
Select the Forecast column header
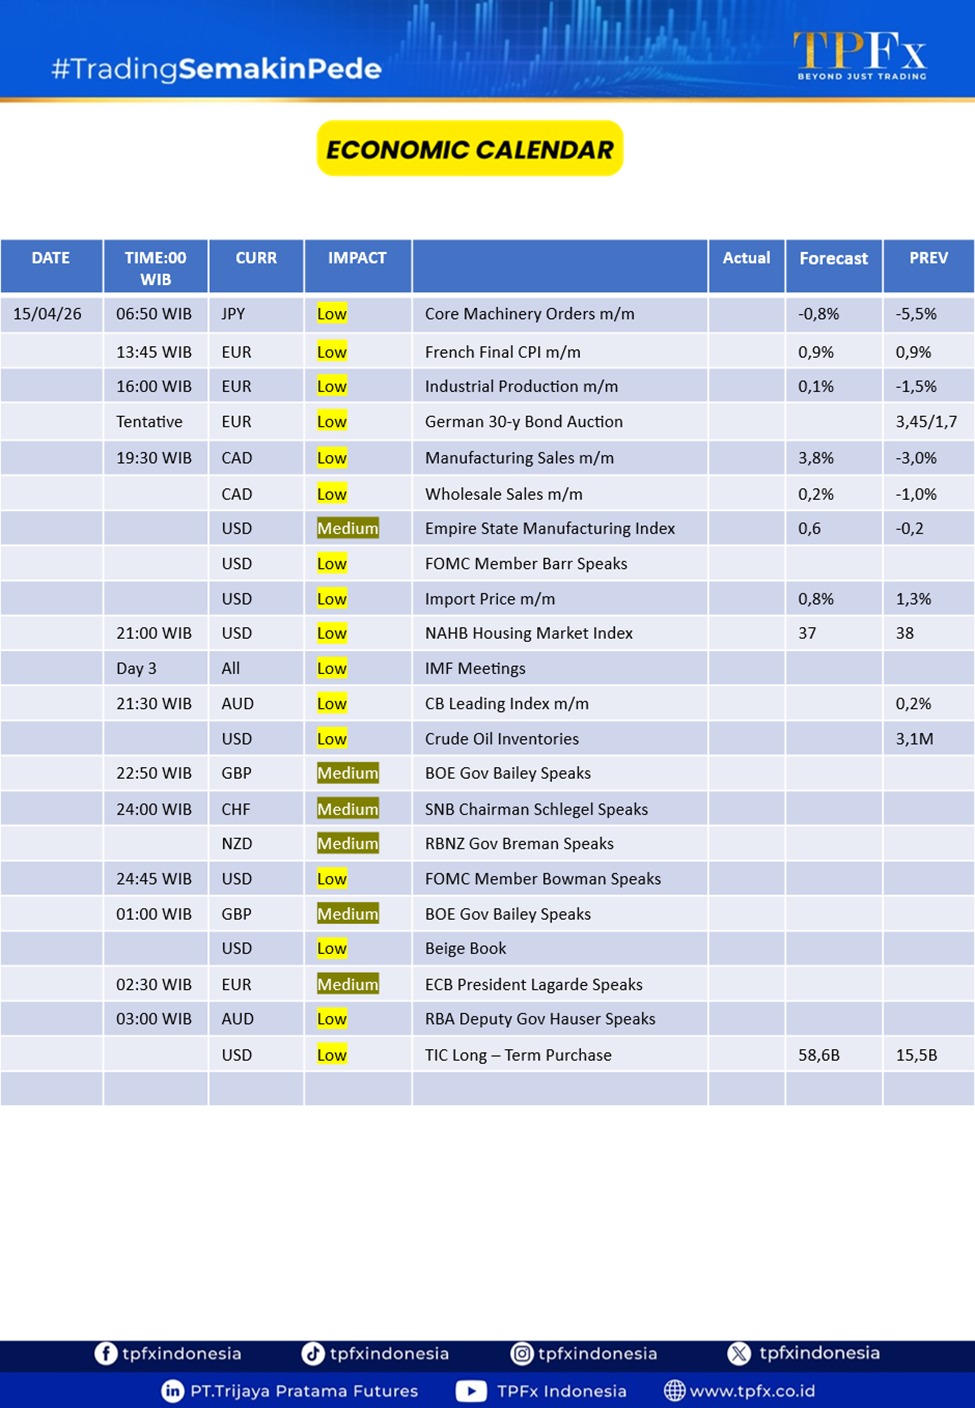click(833, 258)
